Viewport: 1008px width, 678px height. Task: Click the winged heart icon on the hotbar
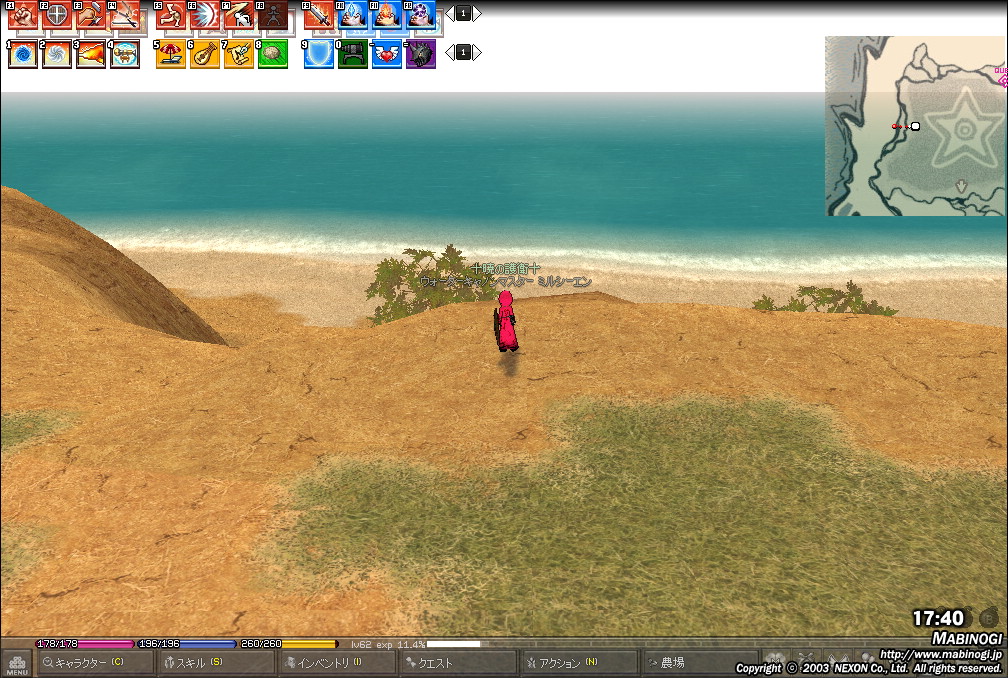coord(386,54)
